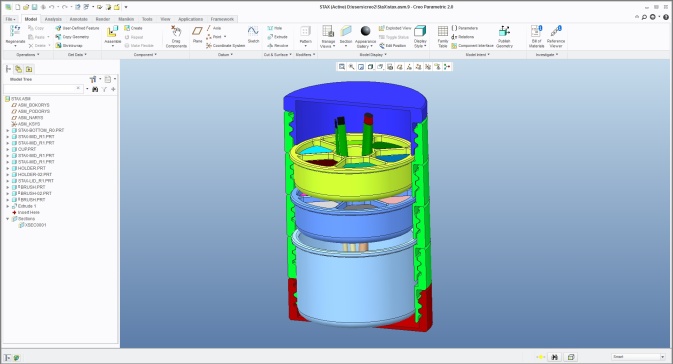This screenshot has height=364, width=673.
Task: Open the File menu
Action: coord(11,19)
